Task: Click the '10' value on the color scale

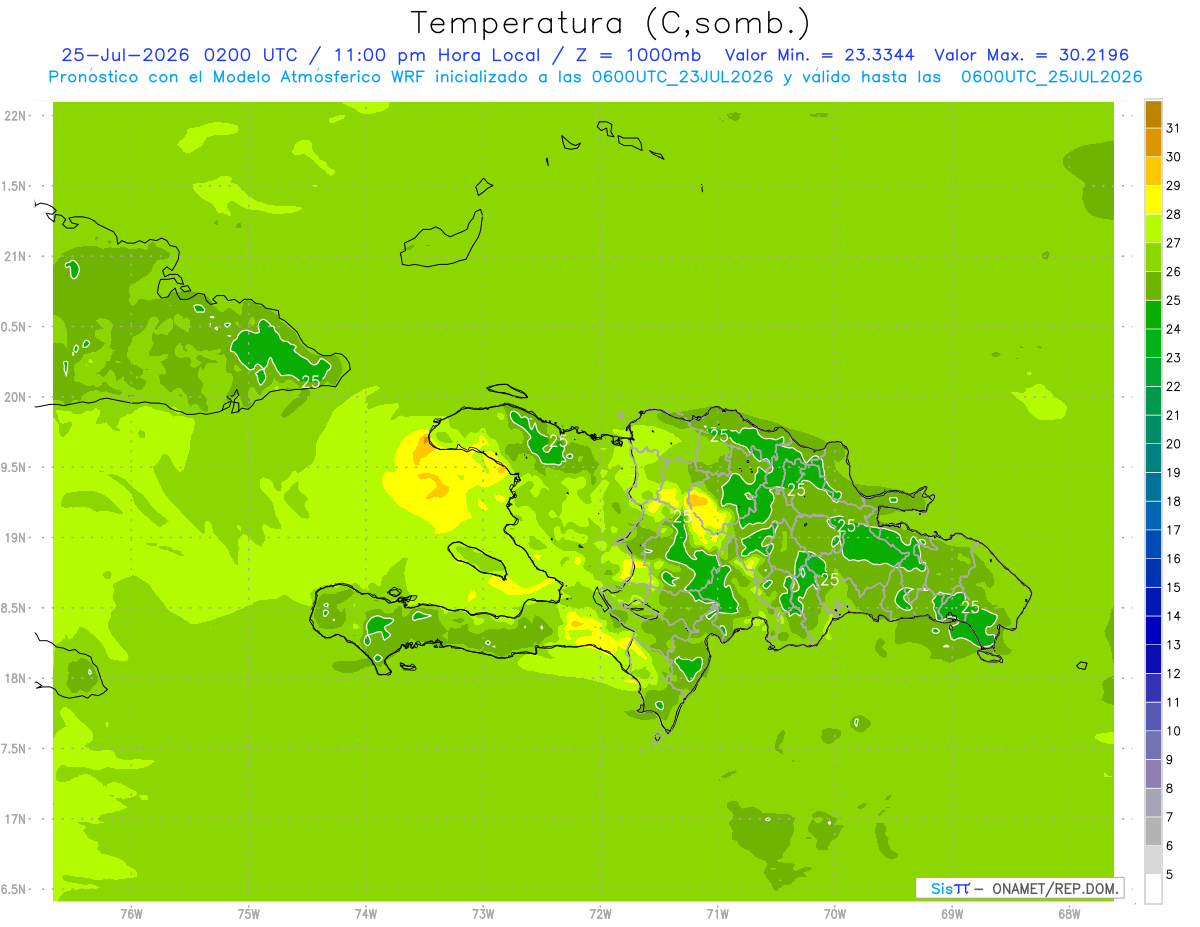Action: [x=1173, y=731]
